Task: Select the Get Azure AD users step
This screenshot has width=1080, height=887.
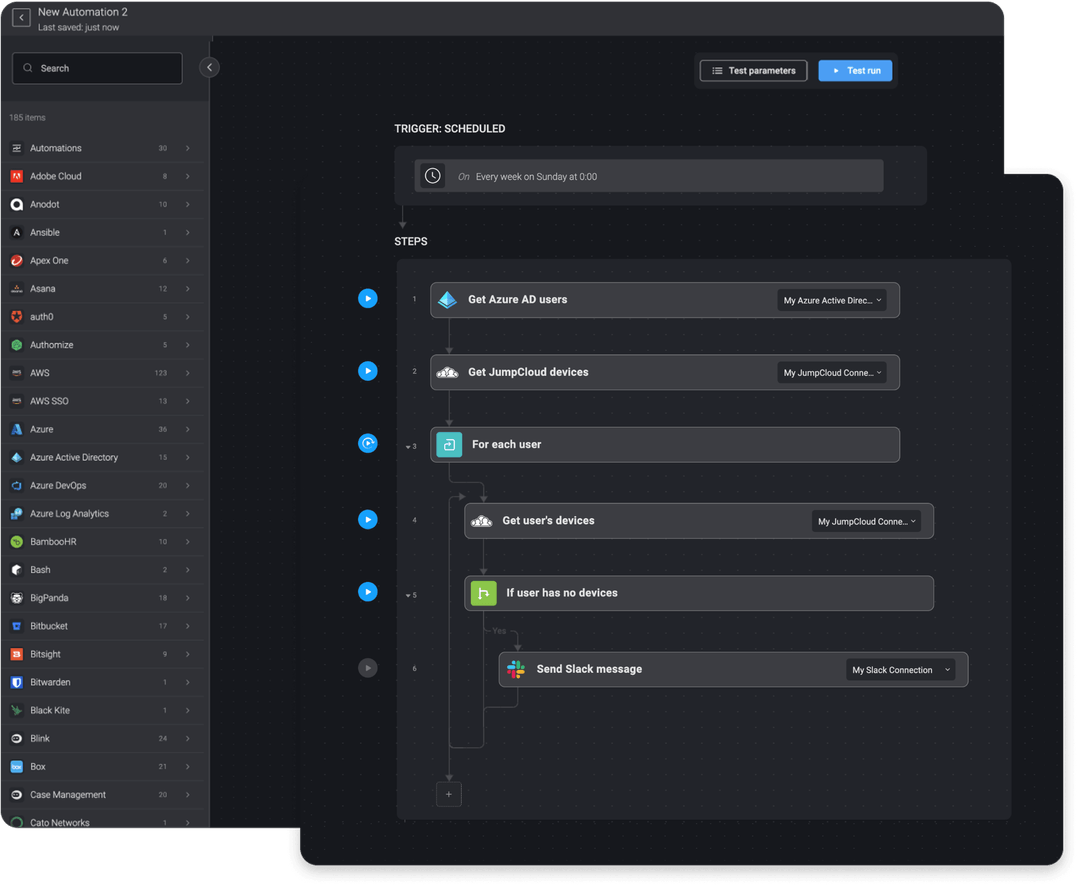Action: 665,300
